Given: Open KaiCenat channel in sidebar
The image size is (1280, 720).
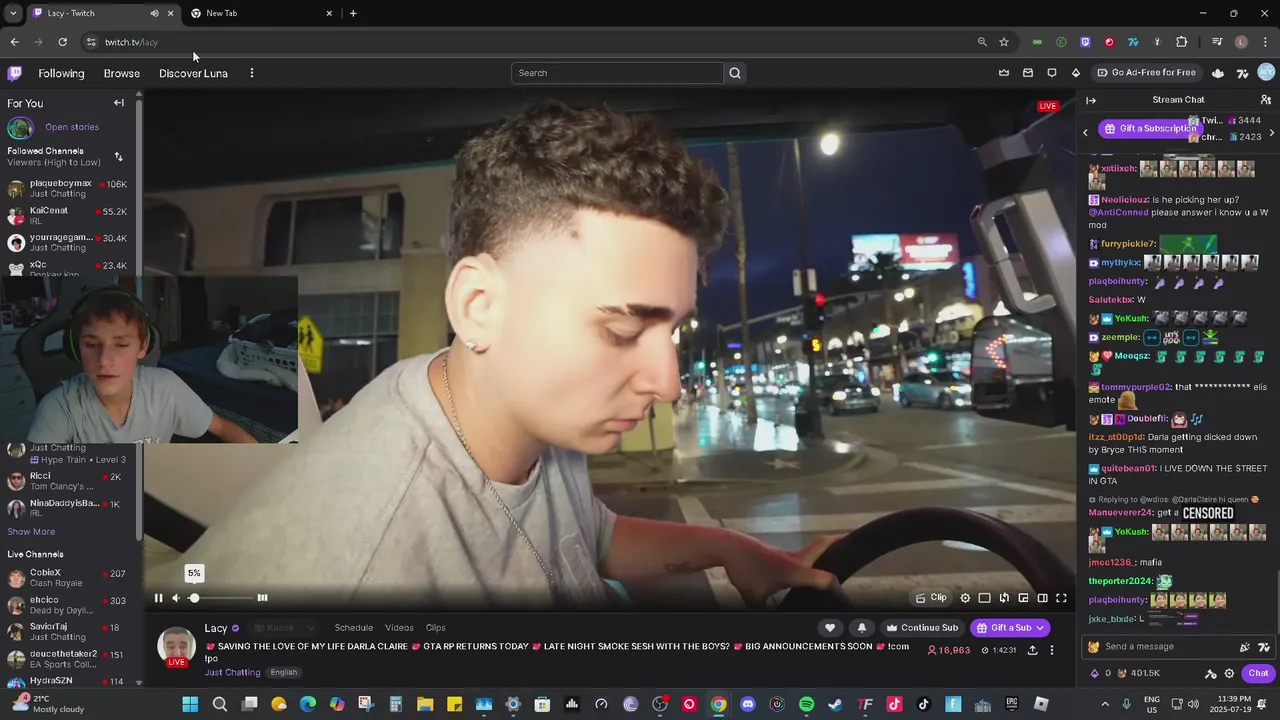Looking at the screenshot, I should coord(67,215).
